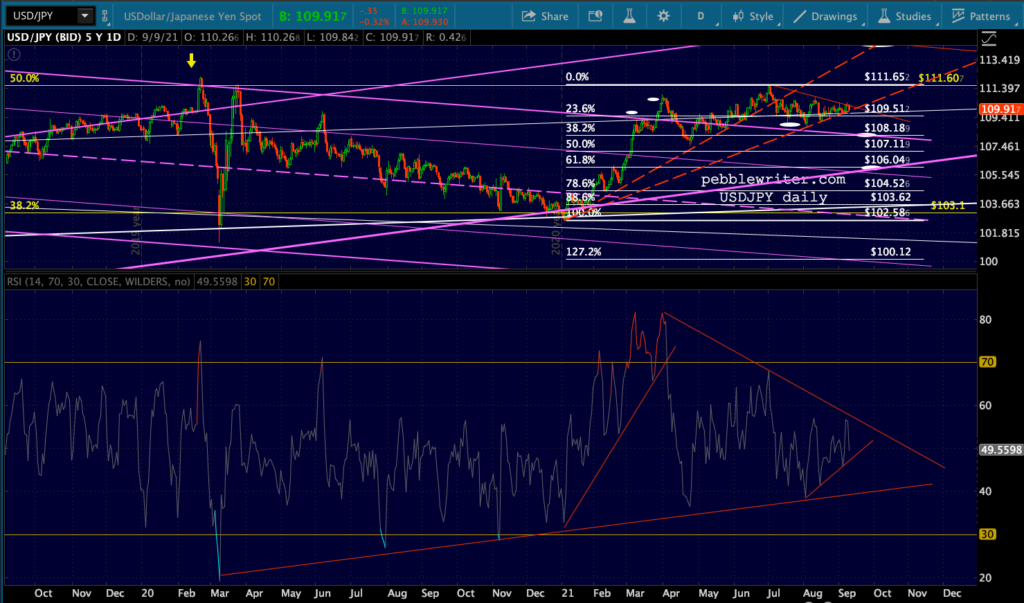Click the chart mode icon above price axis

click(989, 38)
